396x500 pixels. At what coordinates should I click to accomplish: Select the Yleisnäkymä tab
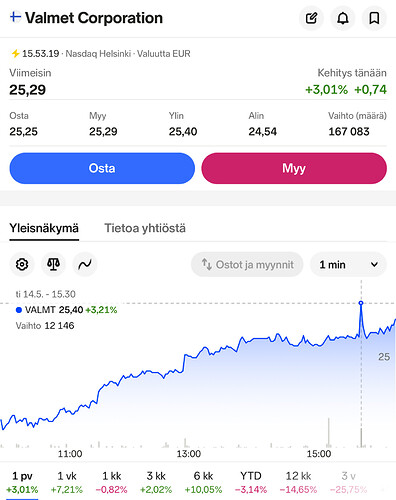coord(44,228)
